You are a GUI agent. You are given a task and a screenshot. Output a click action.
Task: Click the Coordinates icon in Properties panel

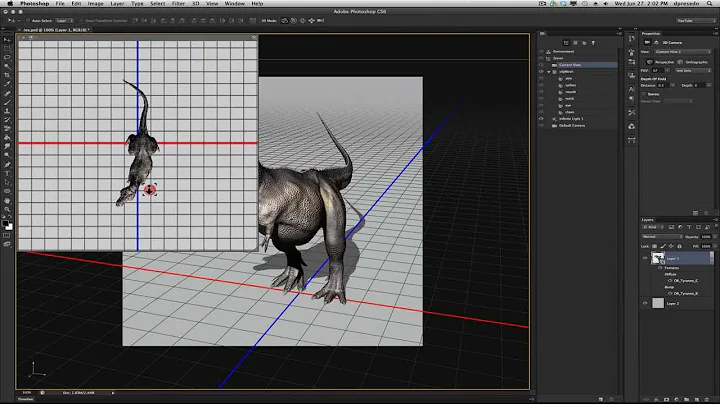[x=656, y=43]
